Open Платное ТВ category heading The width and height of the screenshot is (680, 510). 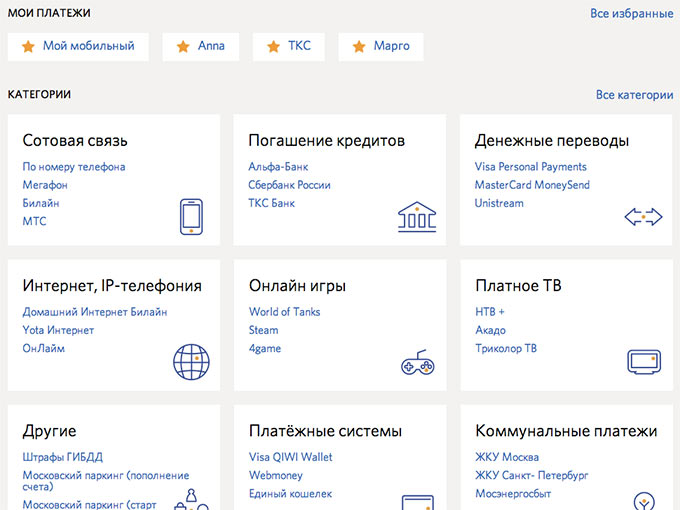pyautogui.click(x=518, y=286)
